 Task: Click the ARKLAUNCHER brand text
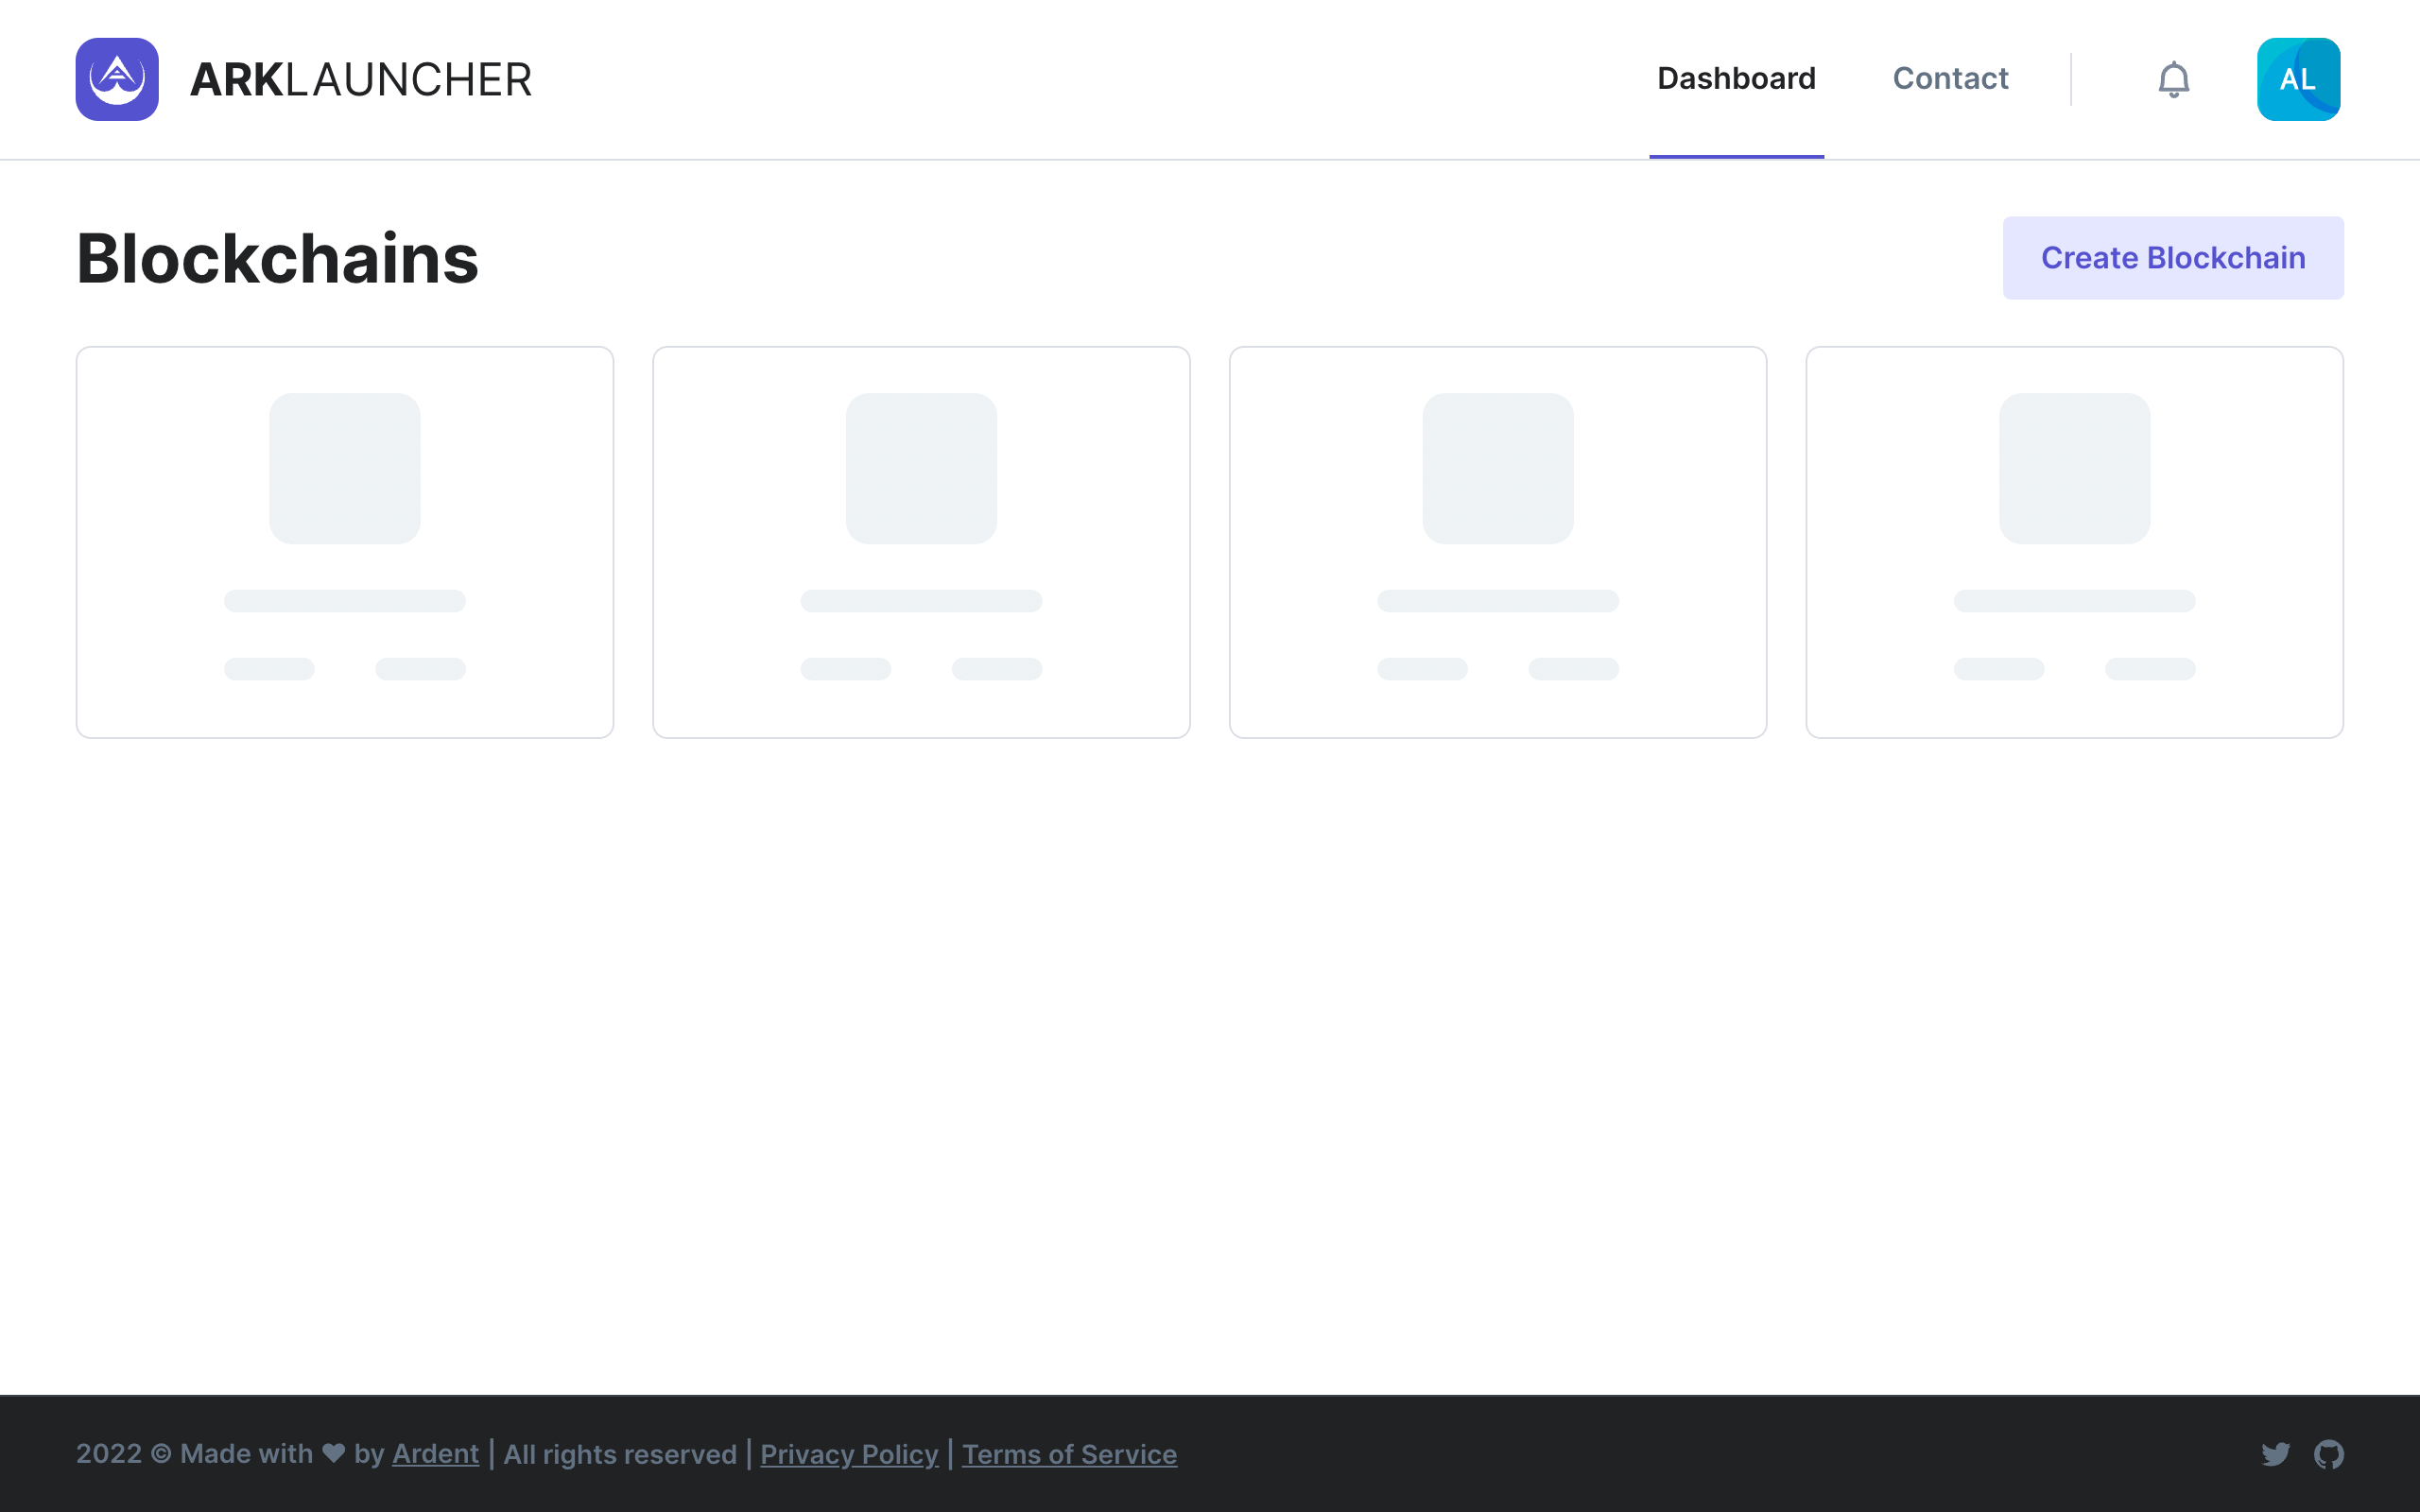click(x=360, y=79)
